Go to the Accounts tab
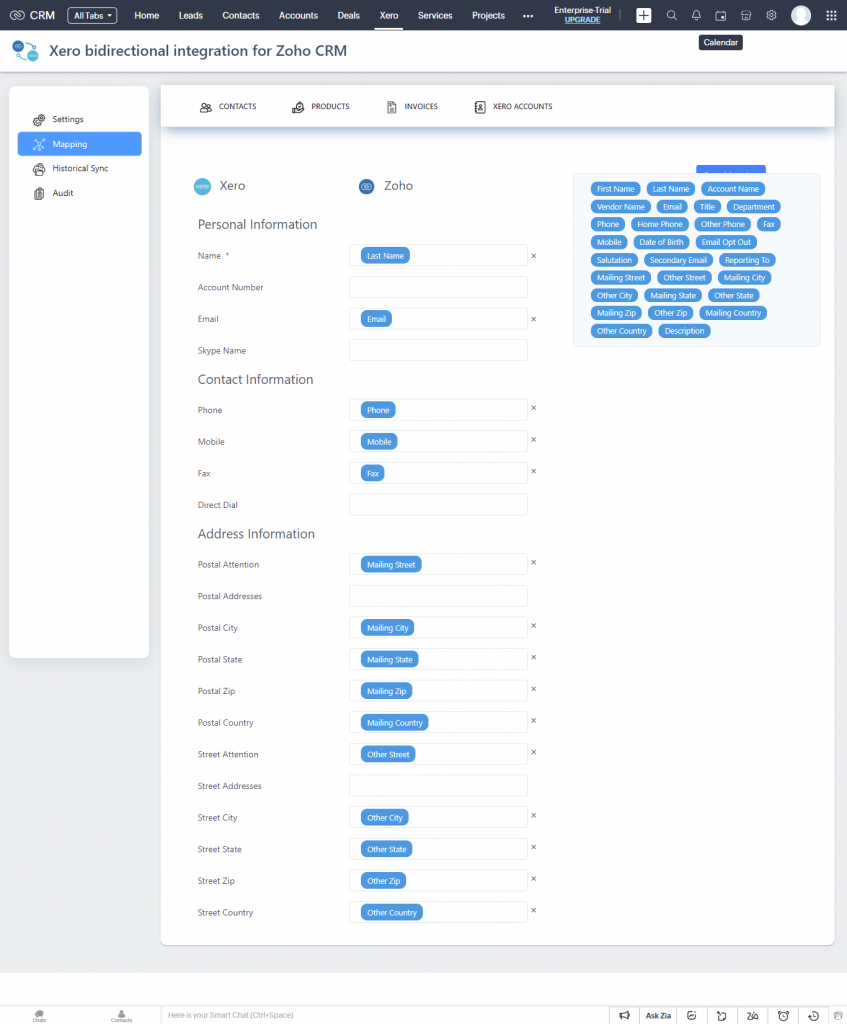 pos(298,16)
